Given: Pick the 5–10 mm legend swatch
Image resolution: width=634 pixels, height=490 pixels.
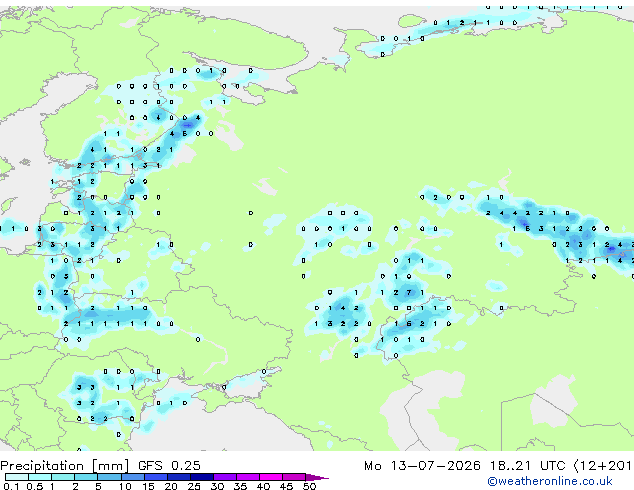Looking at the screenshot, I should click(109, 477).
